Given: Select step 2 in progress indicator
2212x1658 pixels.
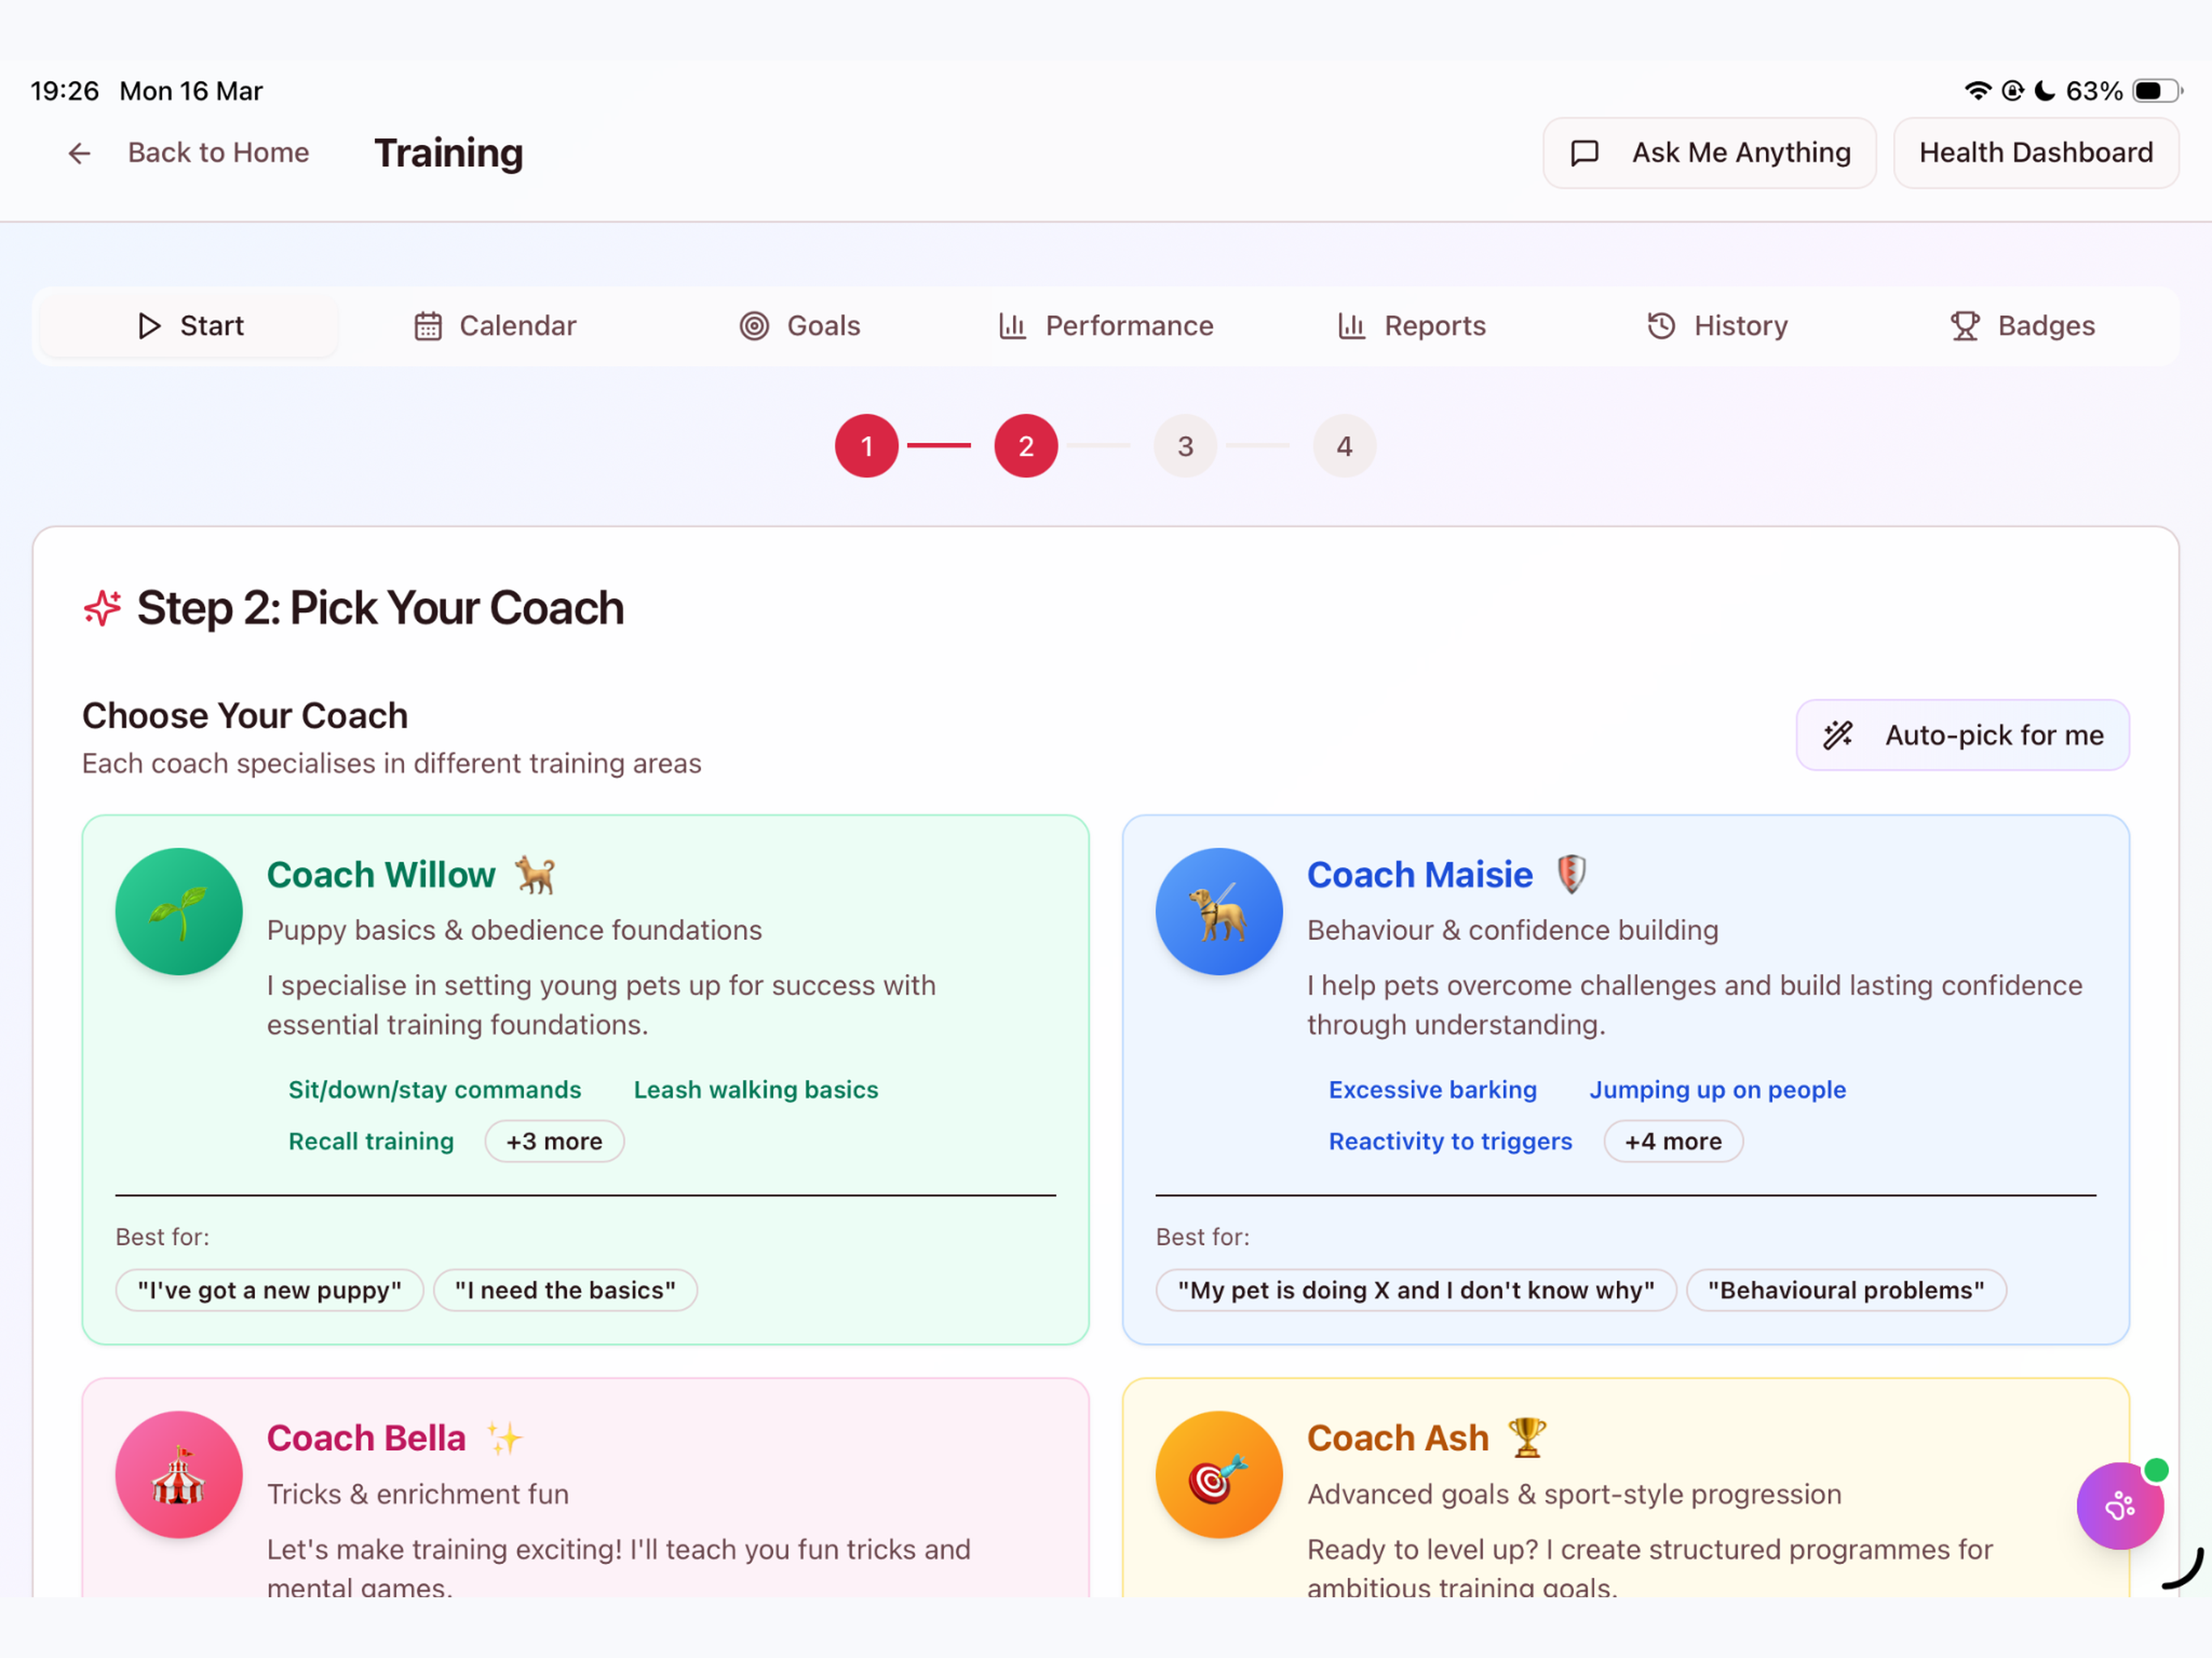Looking at the screenshot, I should 1025,446.
